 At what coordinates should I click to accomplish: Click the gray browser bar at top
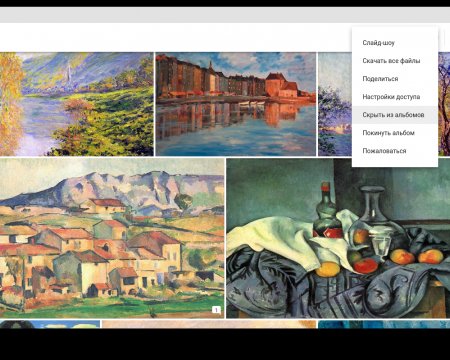[225, 15]
